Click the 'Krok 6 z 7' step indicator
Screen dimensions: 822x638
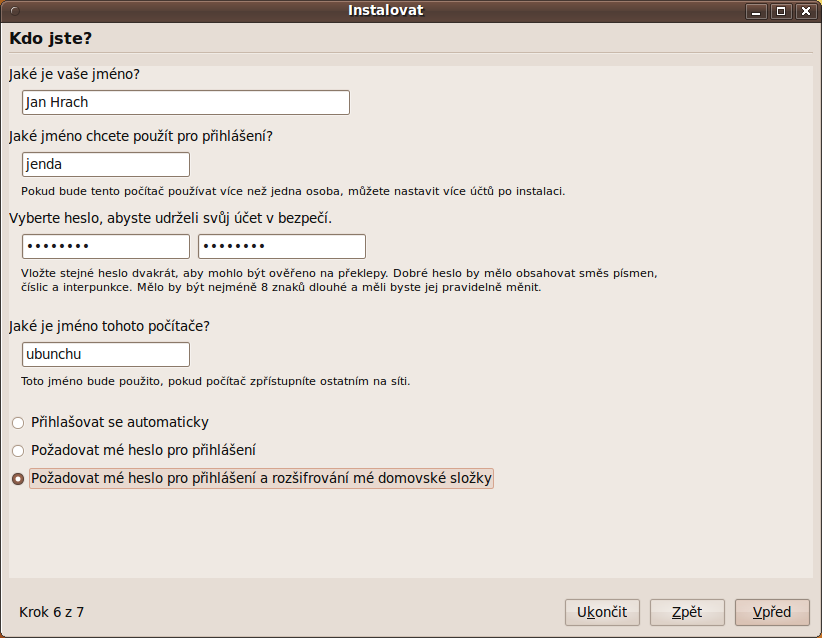51,612
